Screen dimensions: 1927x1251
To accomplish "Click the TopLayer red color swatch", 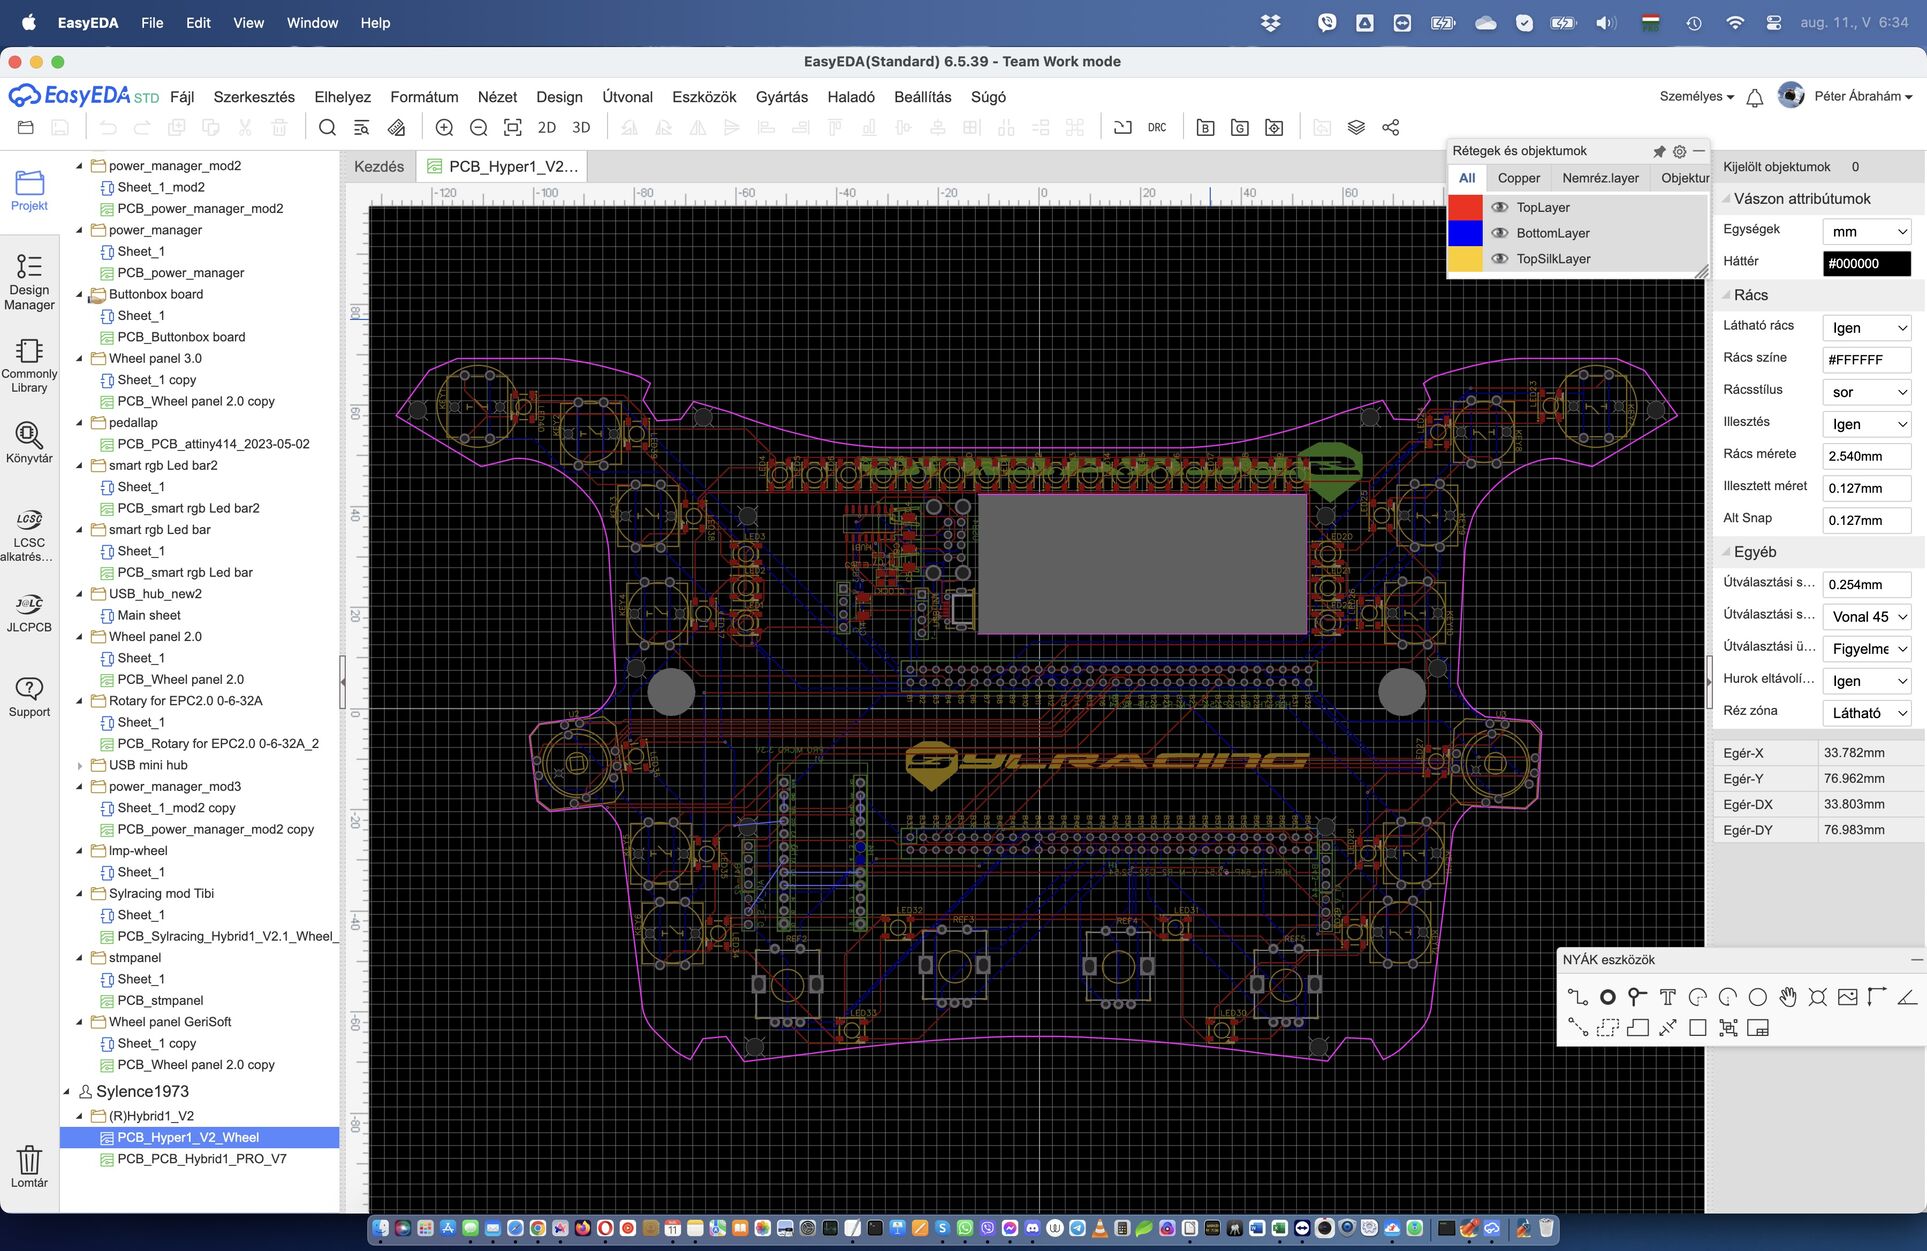I will (1465, 207).
